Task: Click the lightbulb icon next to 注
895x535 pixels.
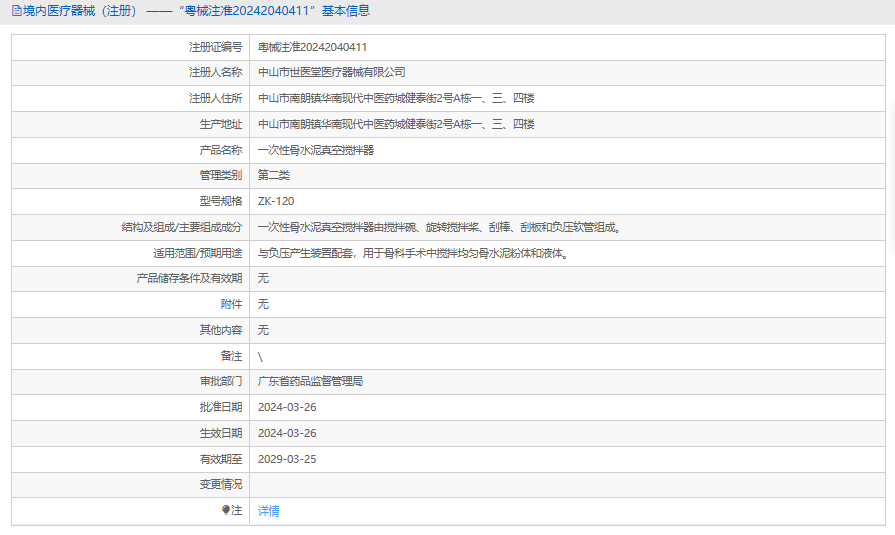Action: (225, 510)
